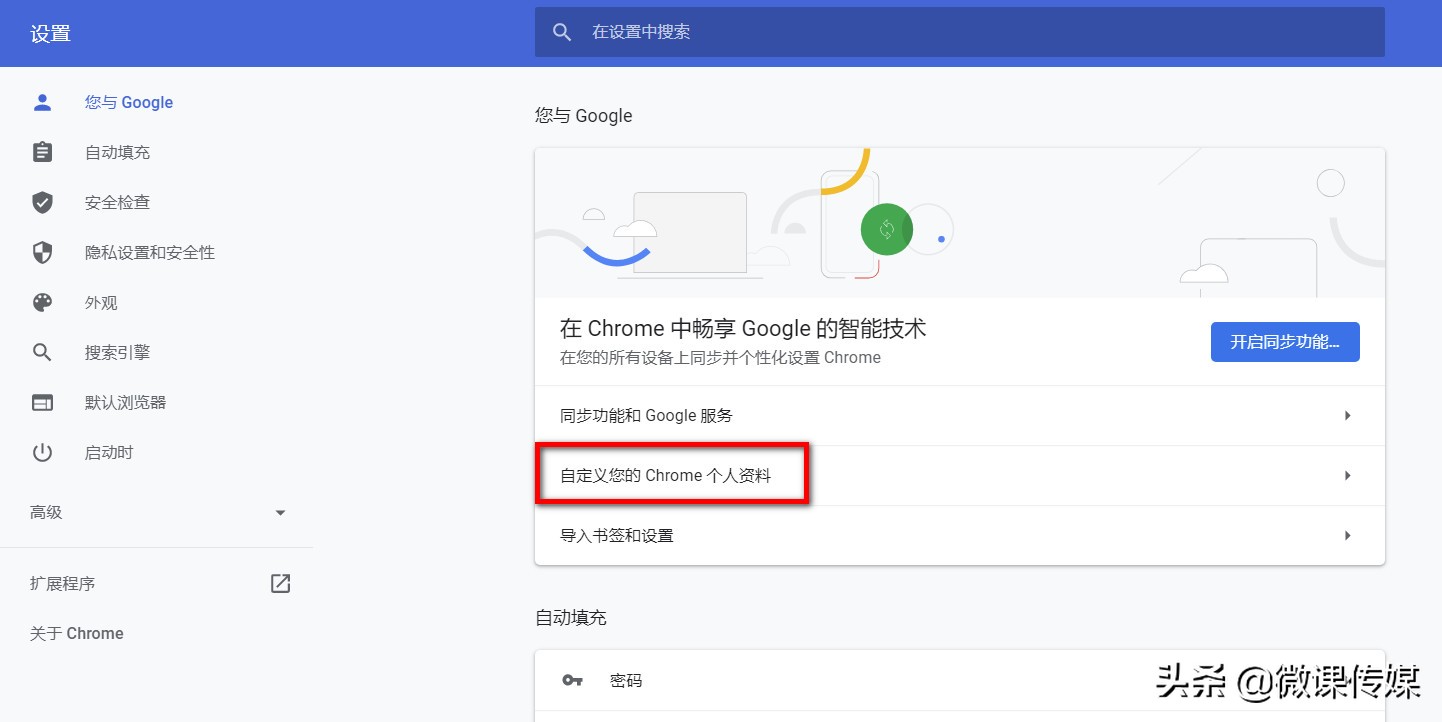Open the 密码 row under 自动填充
1442x722 pixels.
pos(960,680)
